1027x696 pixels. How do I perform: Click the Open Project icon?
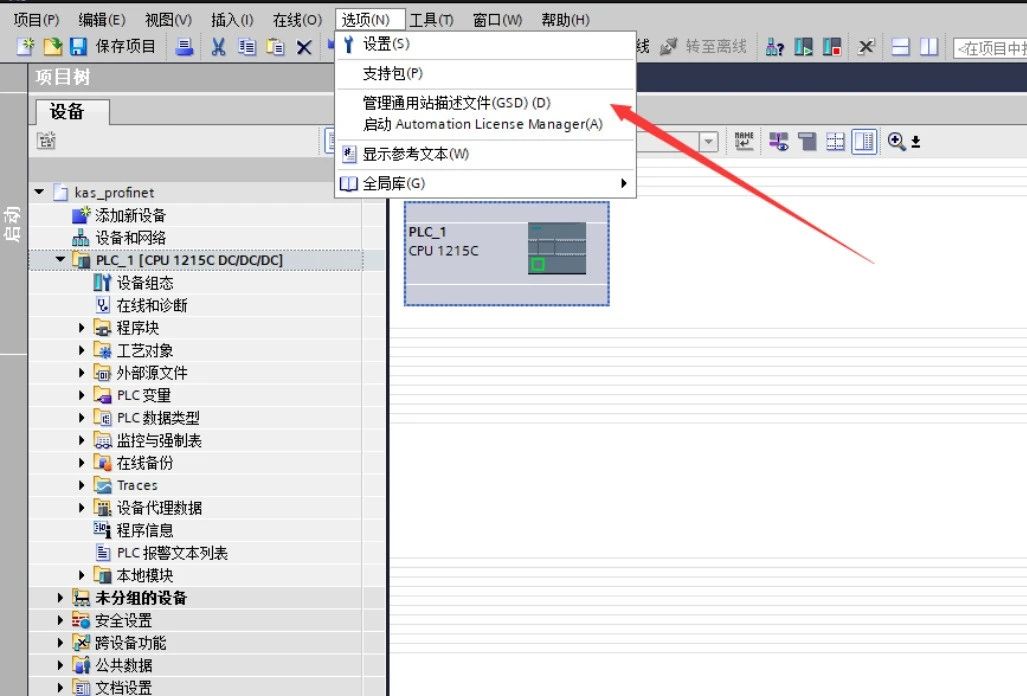coord(52,47)
